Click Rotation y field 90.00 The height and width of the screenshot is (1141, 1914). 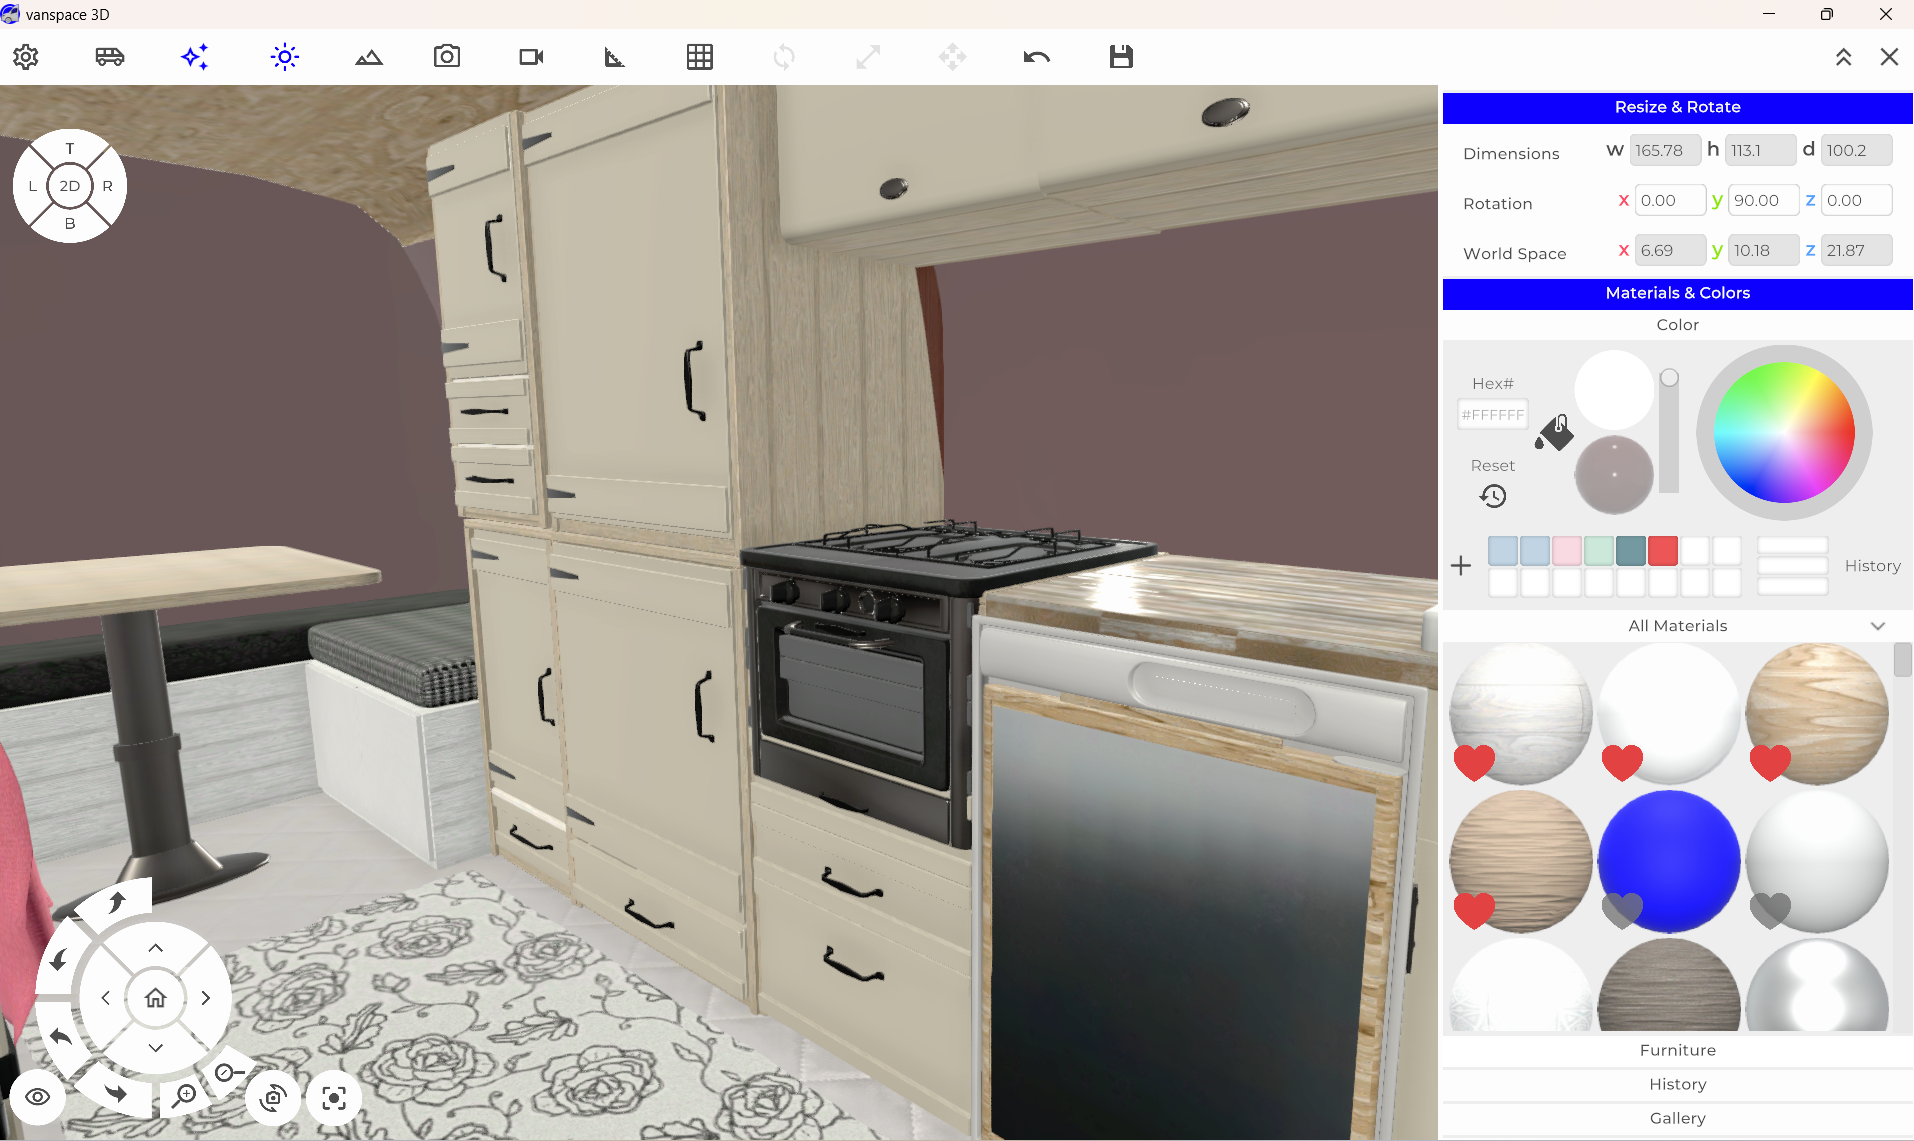pos(1763,201)
